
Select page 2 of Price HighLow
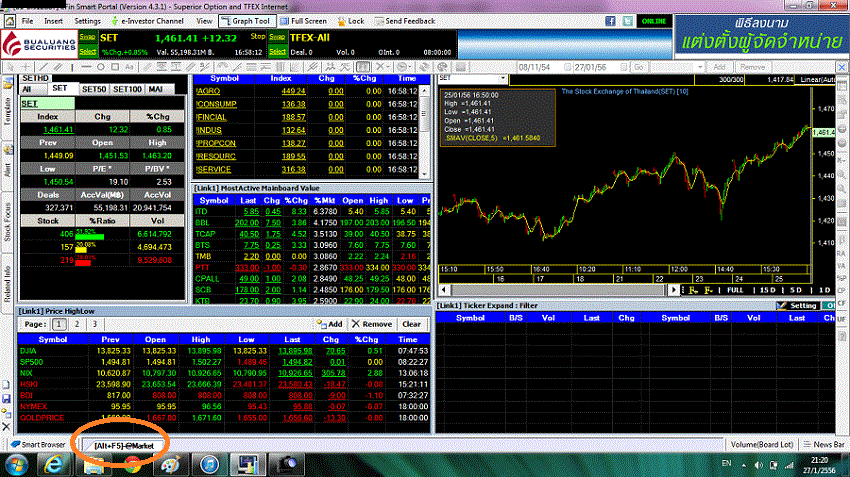(x=77, y=324)
